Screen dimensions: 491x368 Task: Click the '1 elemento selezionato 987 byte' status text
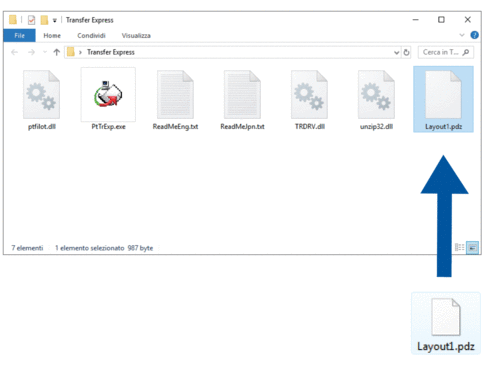click(104, 248)
